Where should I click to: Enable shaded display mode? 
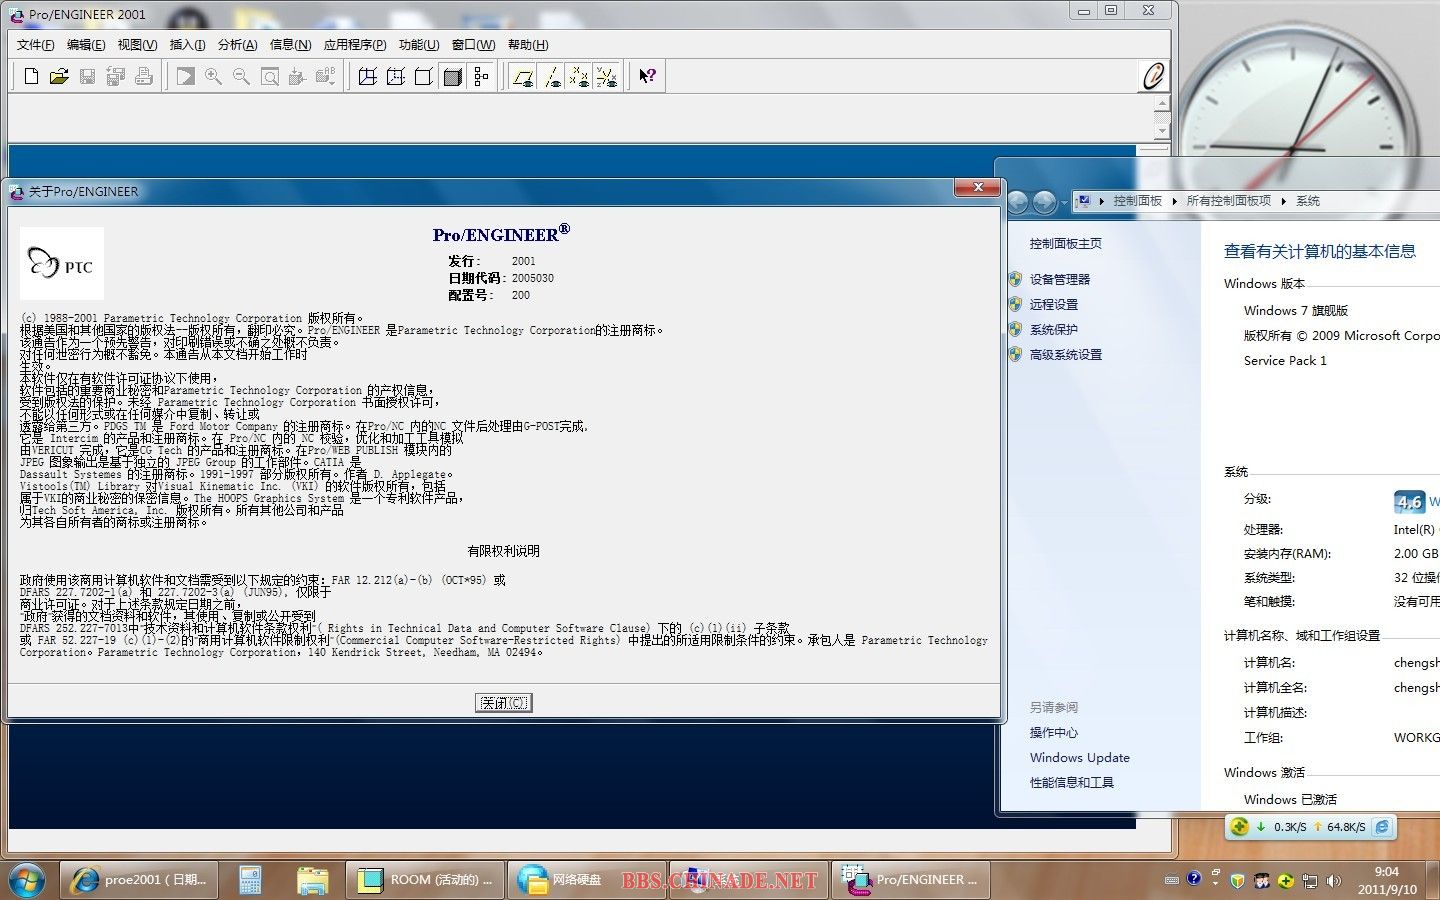tap(452, 76)
